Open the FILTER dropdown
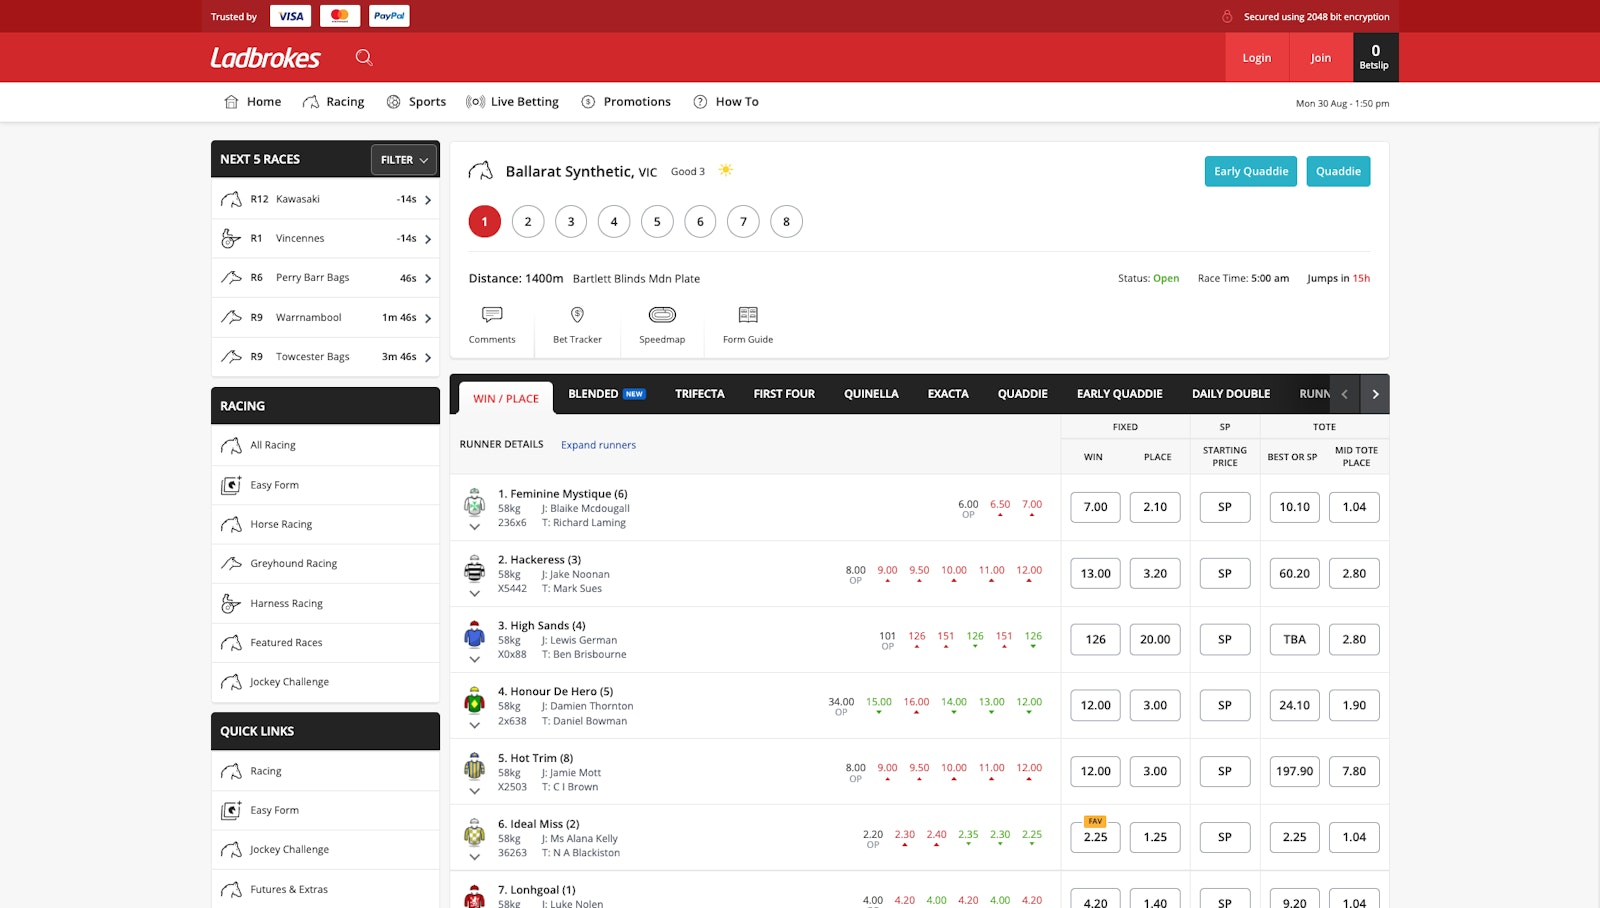The width and height of the screenshot is (1600, 908). (x=403, y=159)
